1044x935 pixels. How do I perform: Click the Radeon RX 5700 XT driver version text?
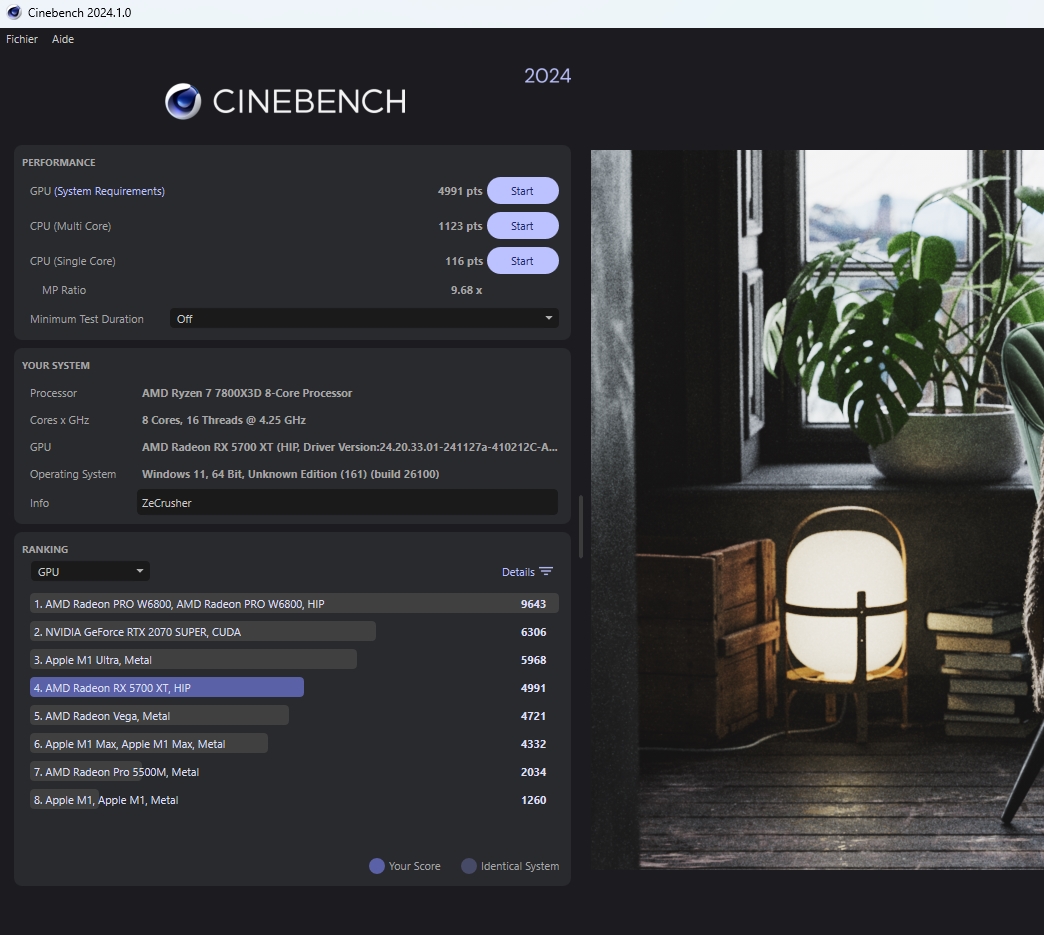tap(350, 447)
